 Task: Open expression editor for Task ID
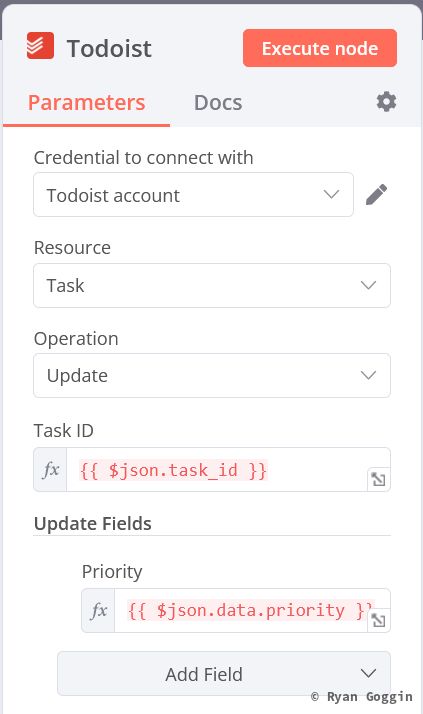click(378, 479)
